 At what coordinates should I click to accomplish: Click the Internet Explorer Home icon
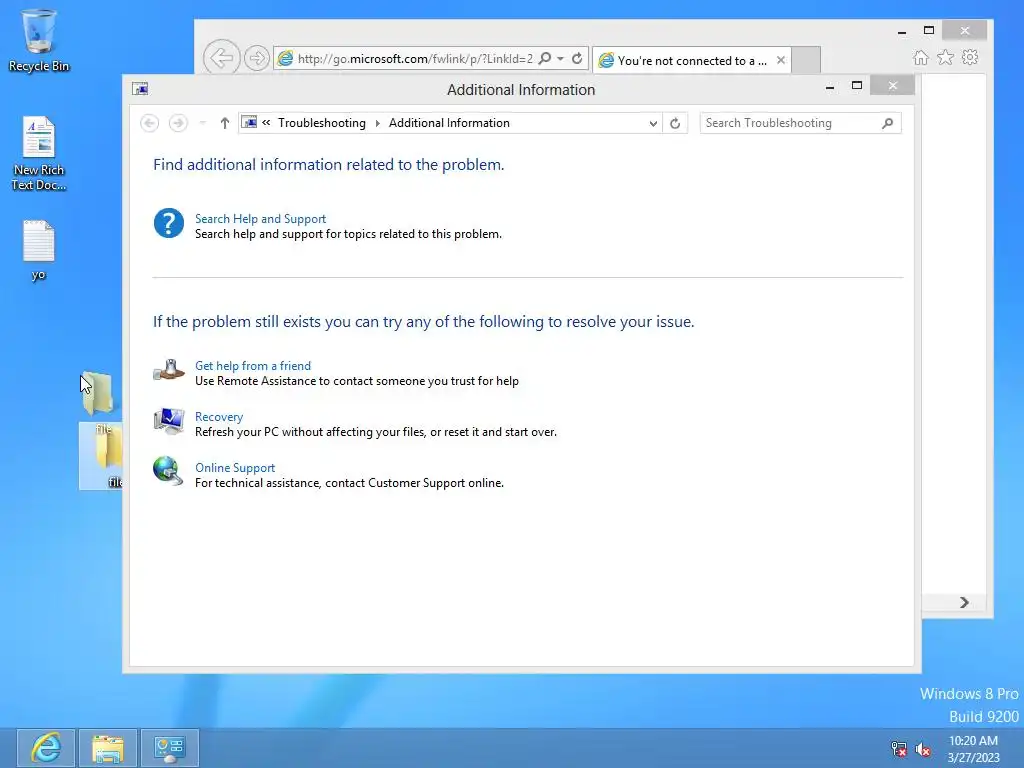[921, 57]
